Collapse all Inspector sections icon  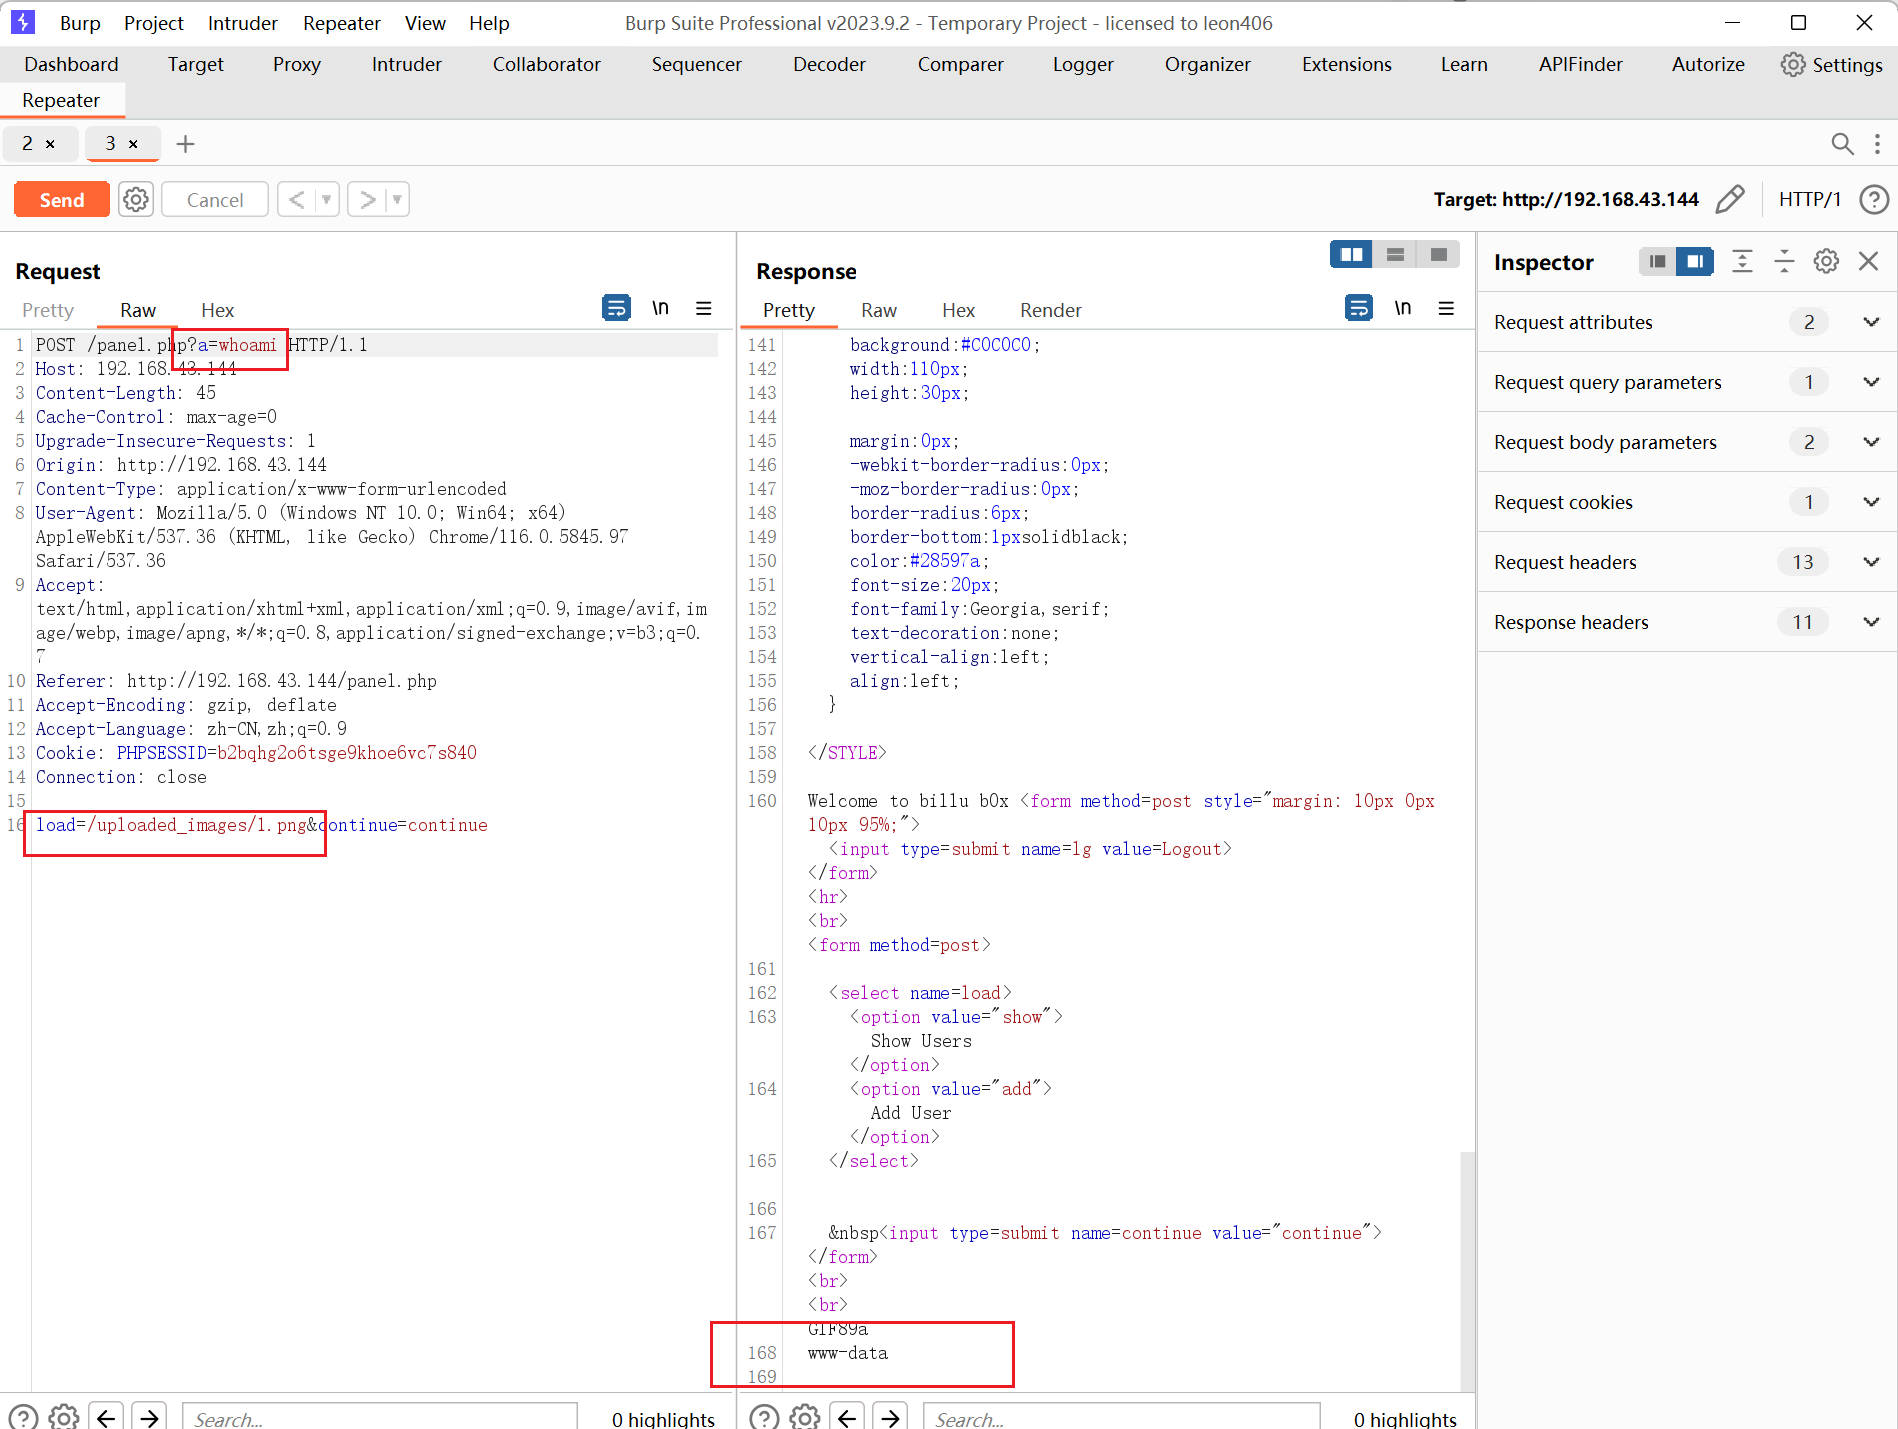pyautogui.click(x=1784, y=261)
